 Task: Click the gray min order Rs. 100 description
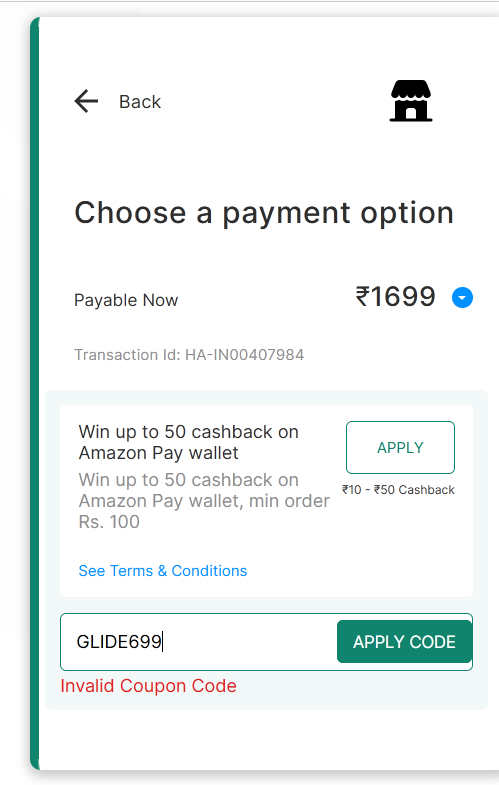tap(204, 501)
